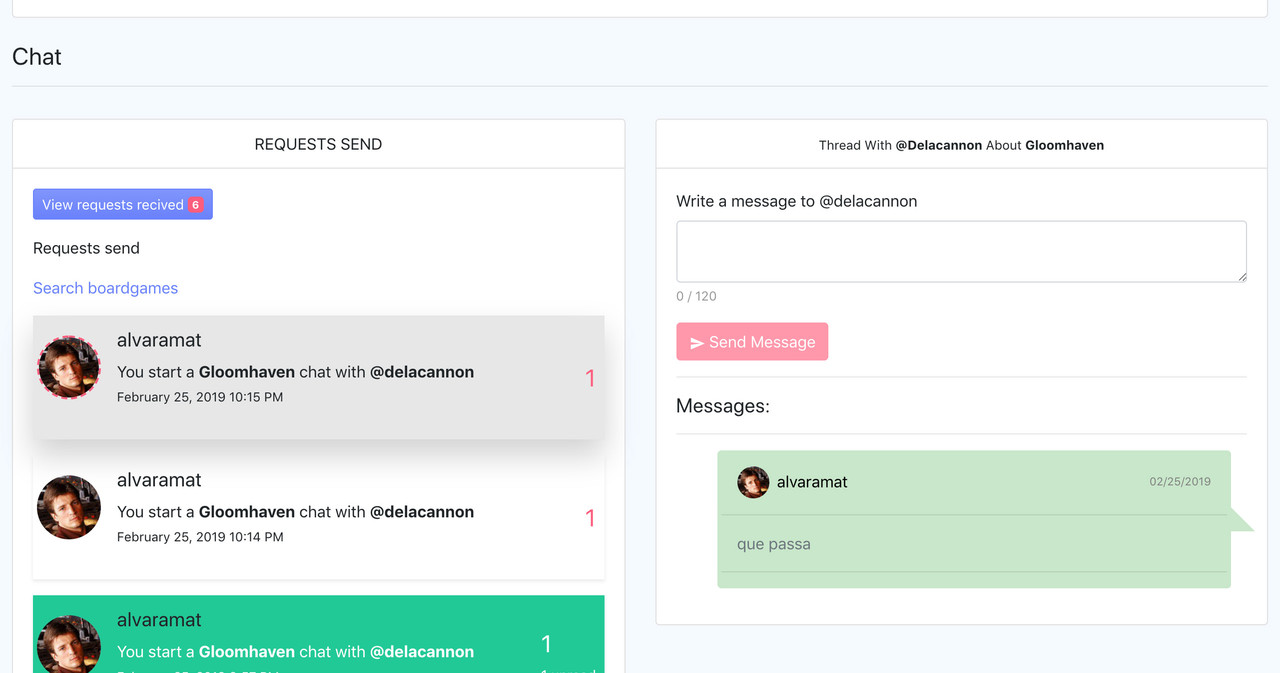Viewport: 1280px width, 673px height.
Task: Click Gloomhaven in the thread header
Action: [1065, 145]
